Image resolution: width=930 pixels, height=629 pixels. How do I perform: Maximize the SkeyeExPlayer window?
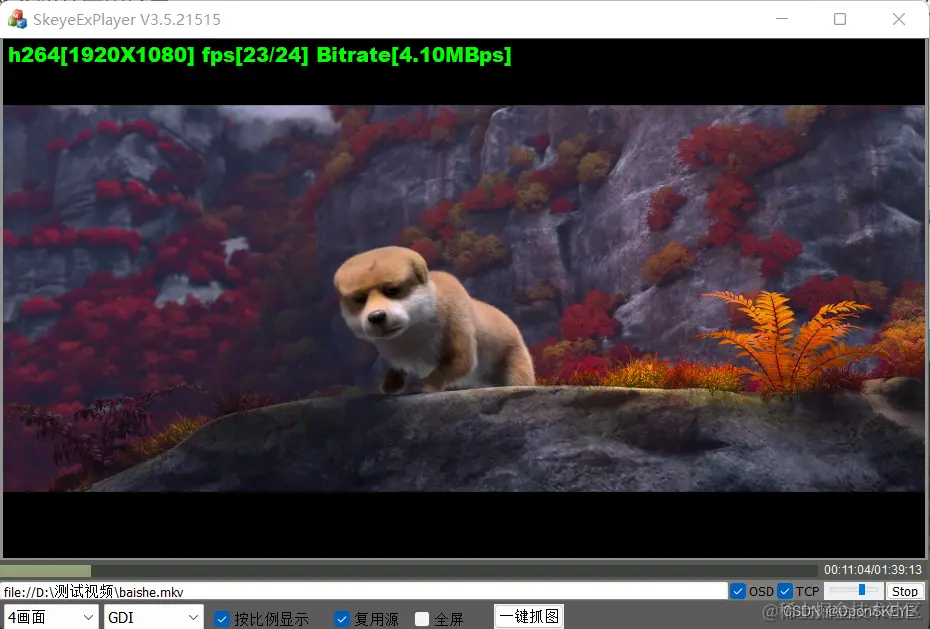pos(840,19)
